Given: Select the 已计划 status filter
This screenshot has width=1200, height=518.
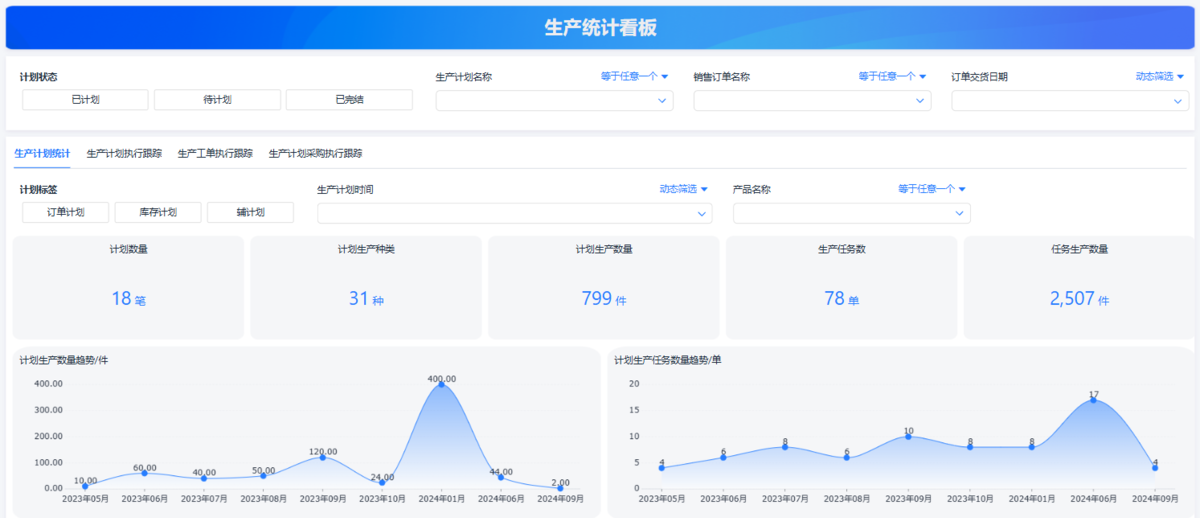Looking at the screenshot, I should tap(85, 100).
